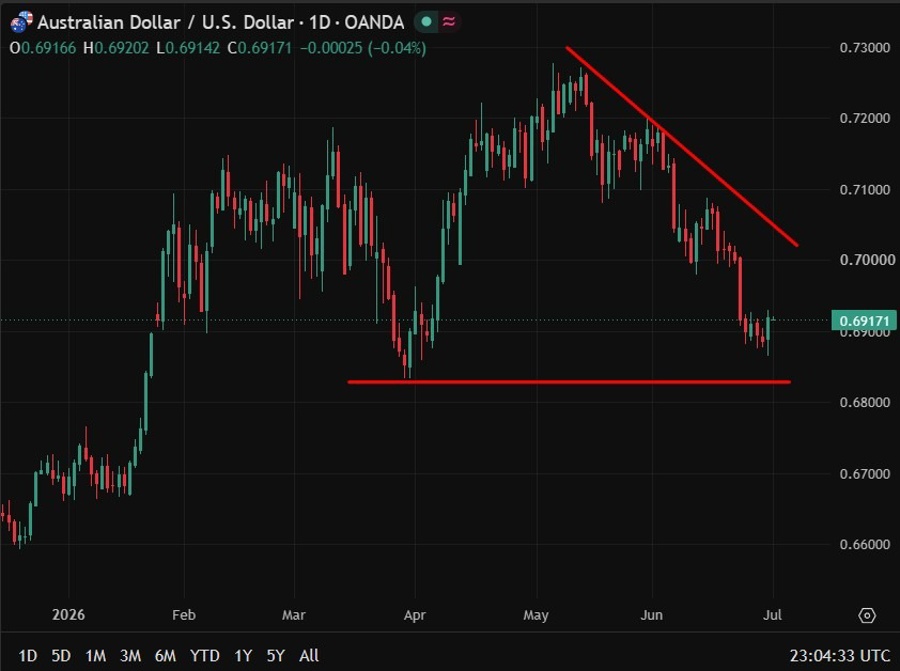This screenshot has width=900, height=671.
Task: Select the 6M time range
Action: [x=165, y=656]
